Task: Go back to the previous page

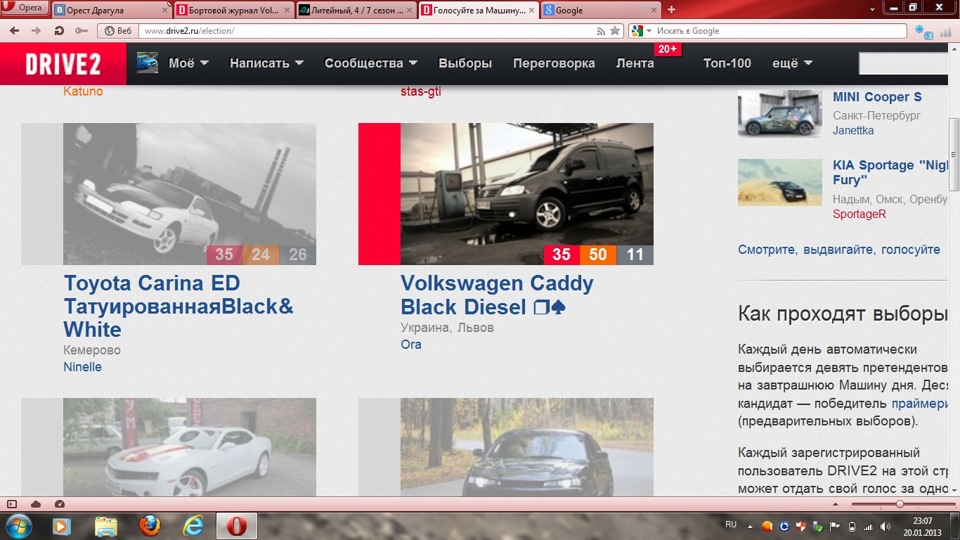Action: coord(14,31)
